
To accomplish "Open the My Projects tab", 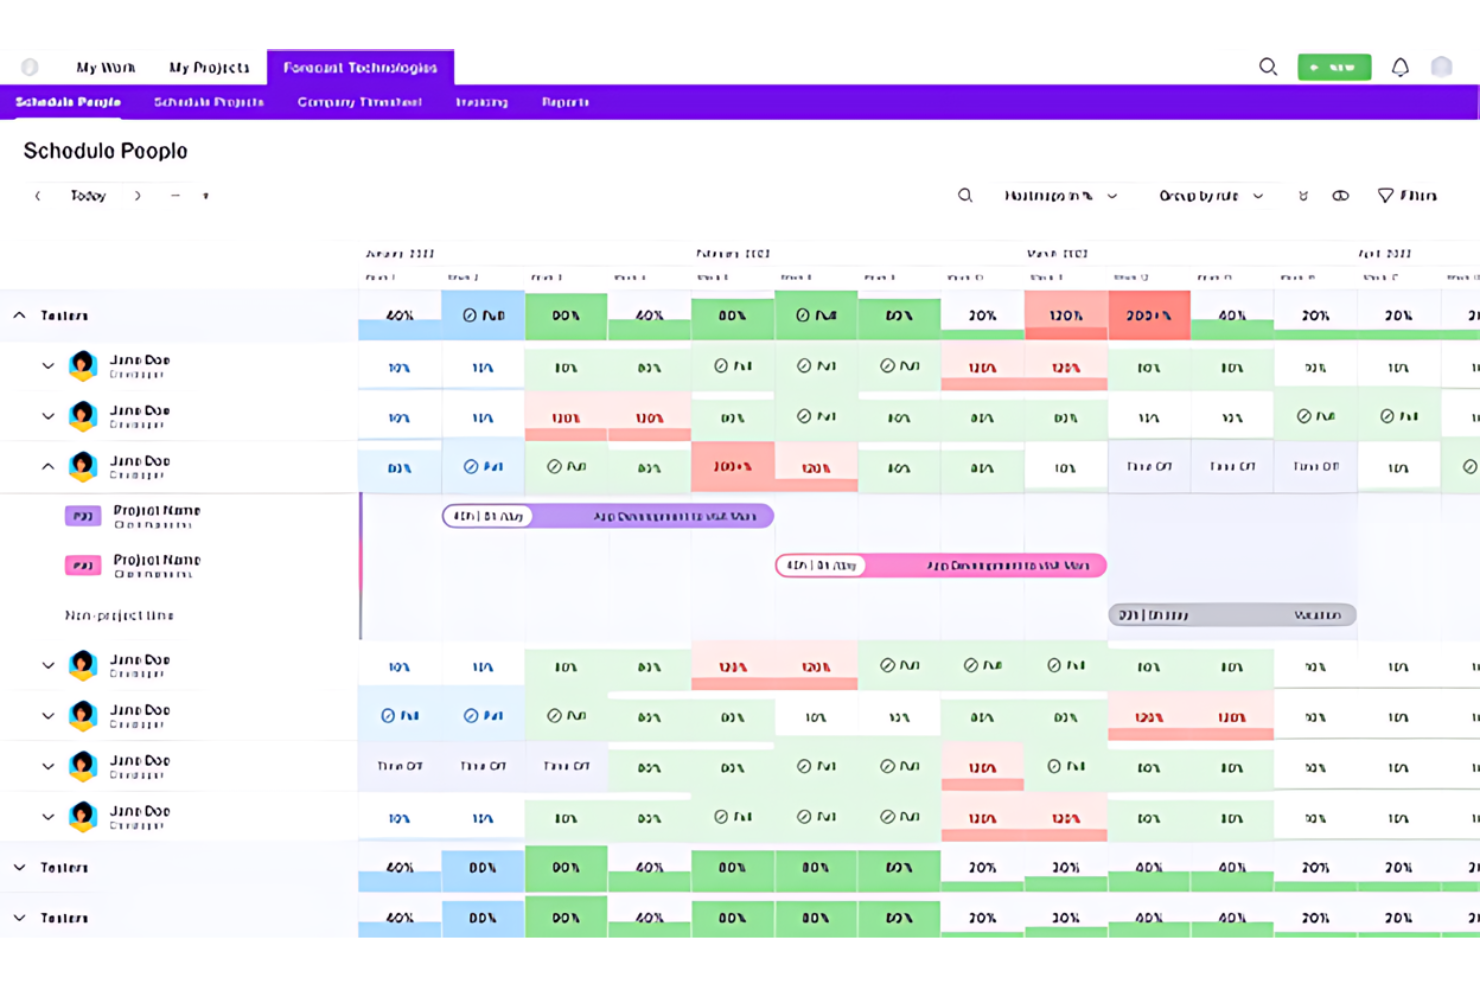I will click(209, 67).
